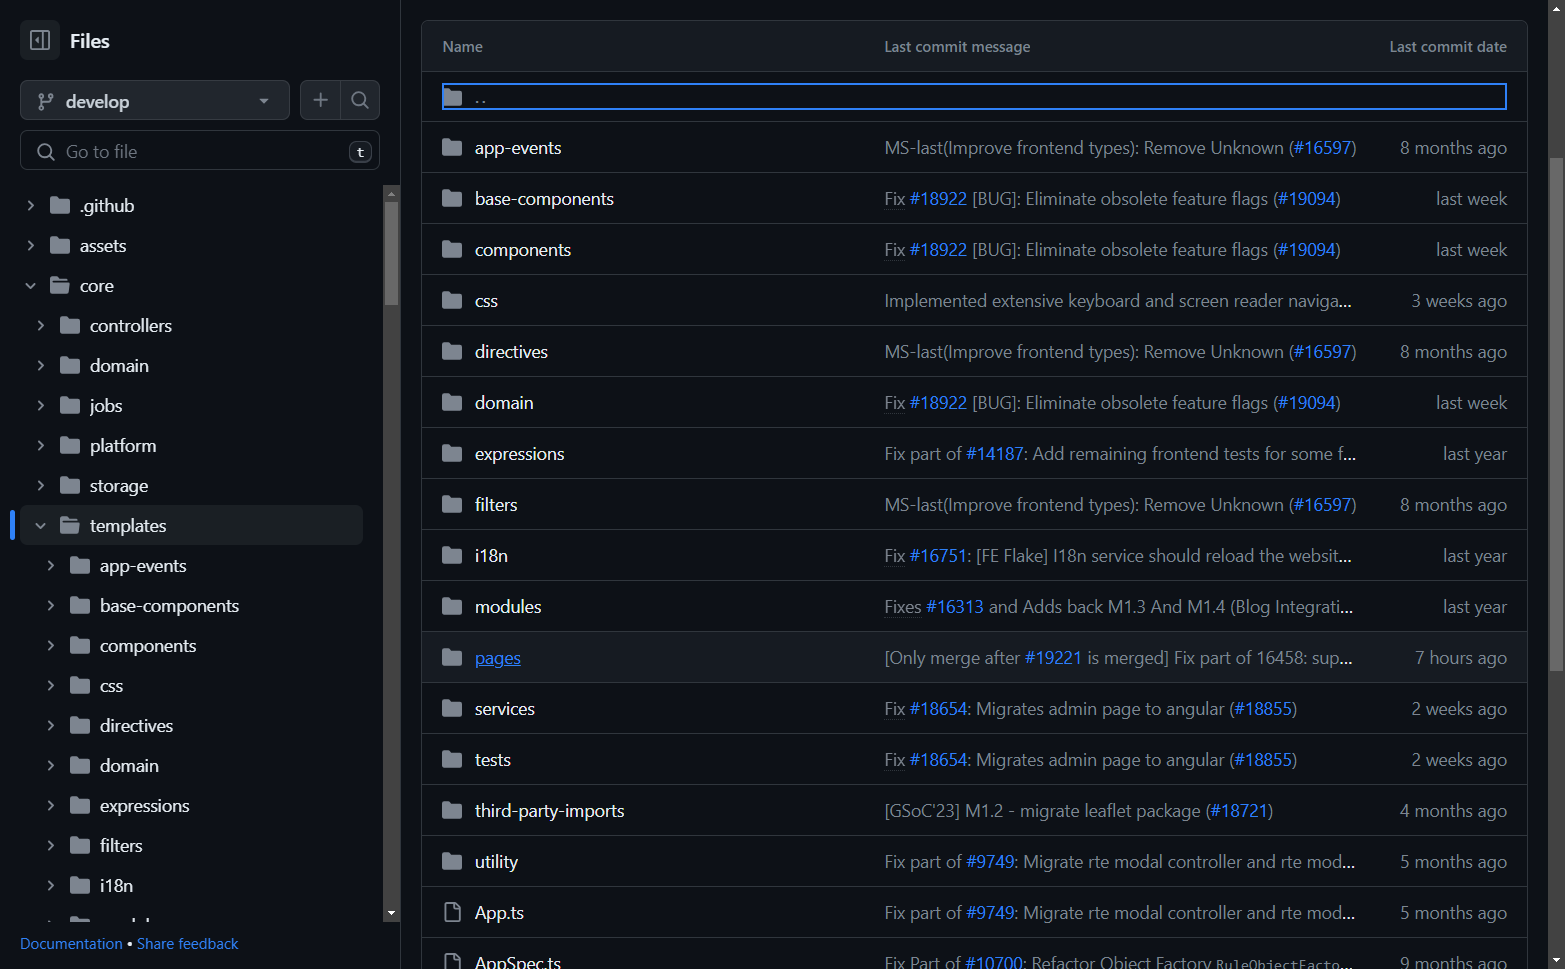
Task: Open the develop branch dropdown
Action: coord(155,100)
